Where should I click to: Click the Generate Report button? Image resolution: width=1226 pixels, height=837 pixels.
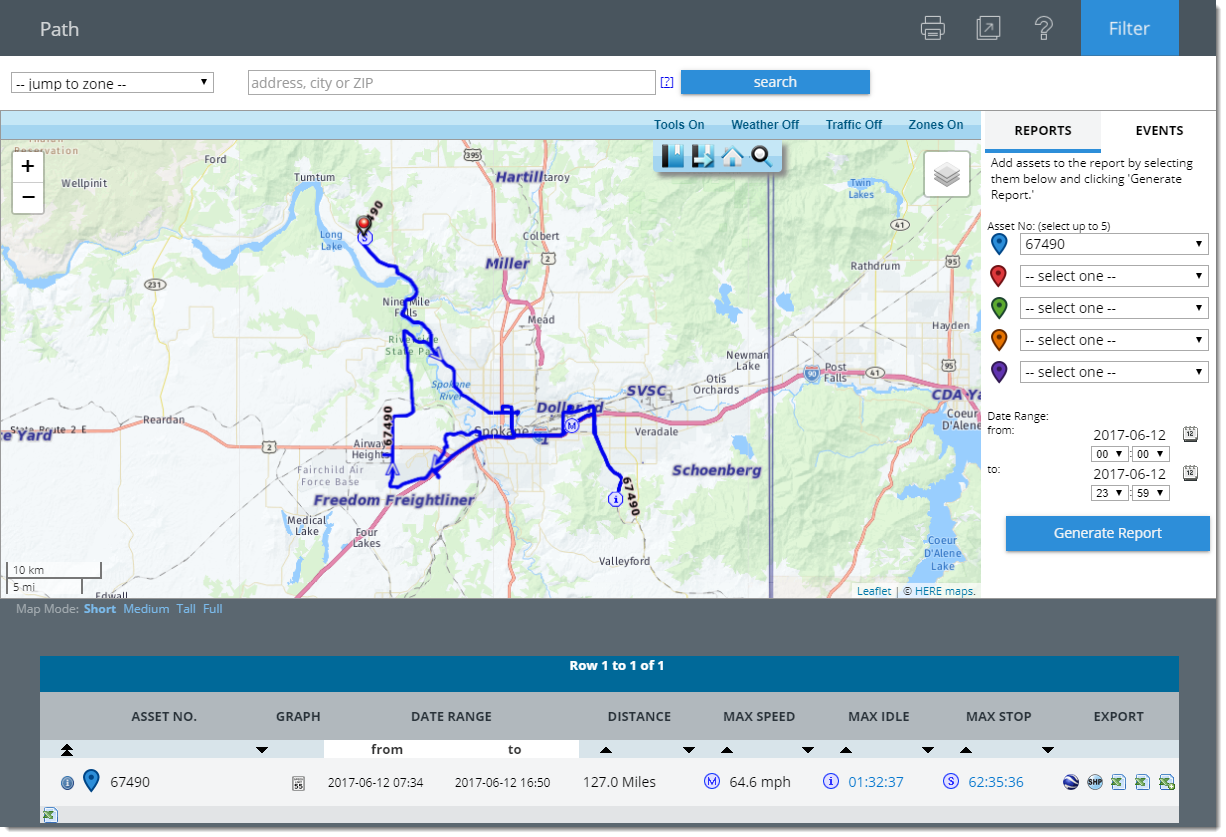click(x=1107, y=533)
